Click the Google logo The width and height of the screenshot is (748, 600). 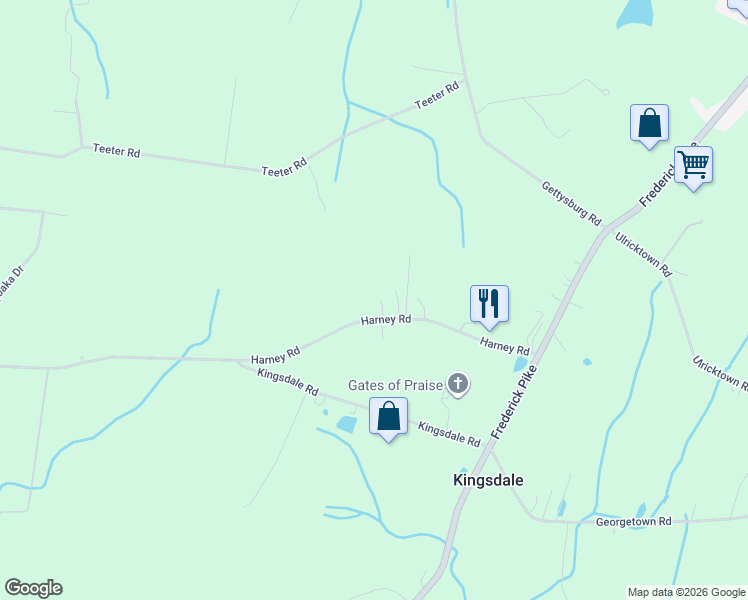tap(33, 588)
